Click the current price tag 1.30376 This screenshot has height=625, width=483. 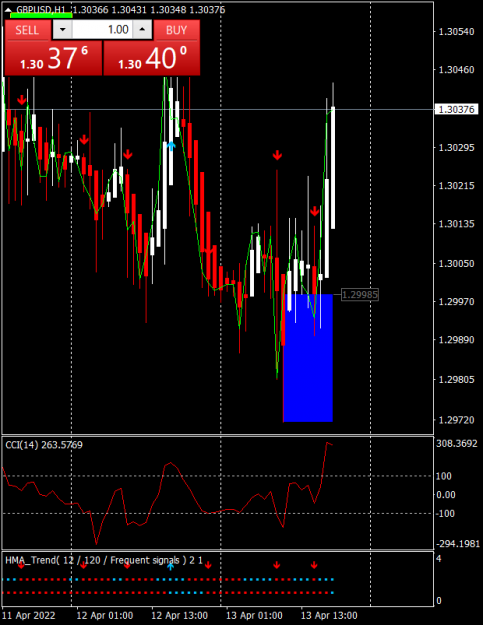456,109
